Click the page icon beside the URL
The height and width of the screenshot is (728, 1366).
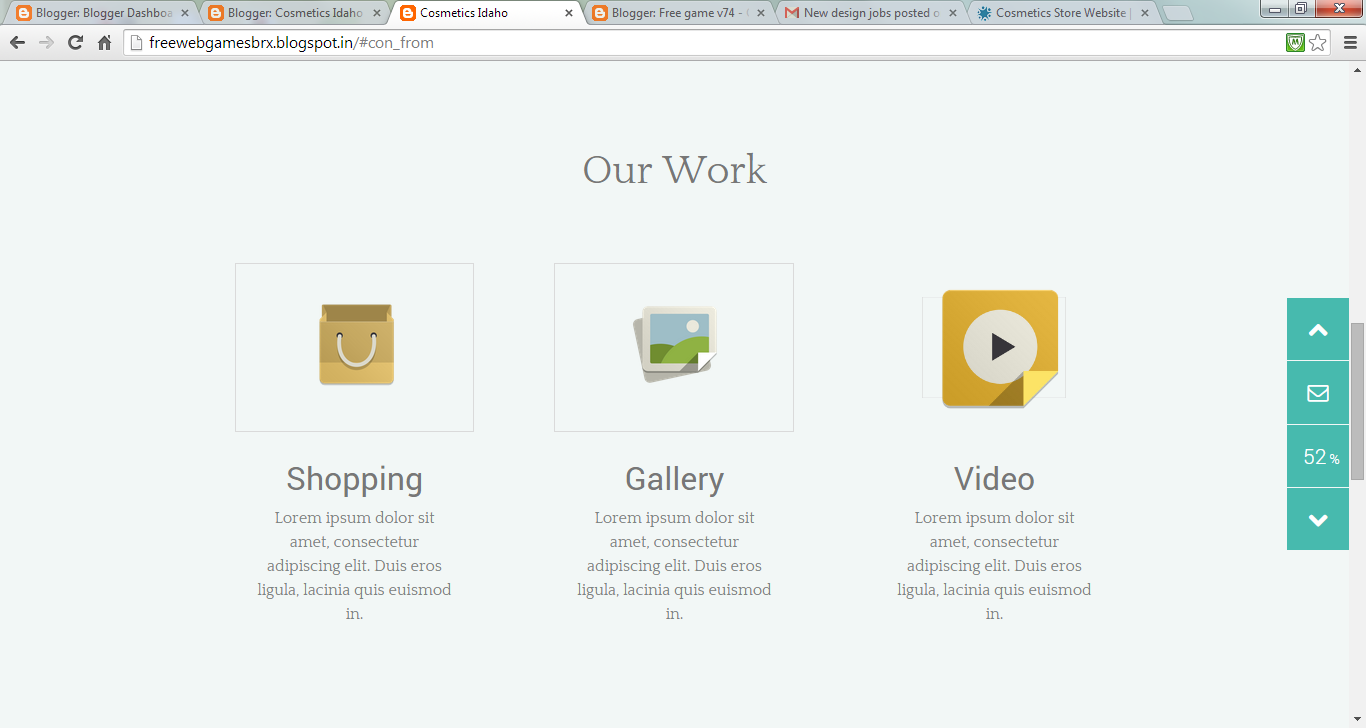tap(137, 43)
